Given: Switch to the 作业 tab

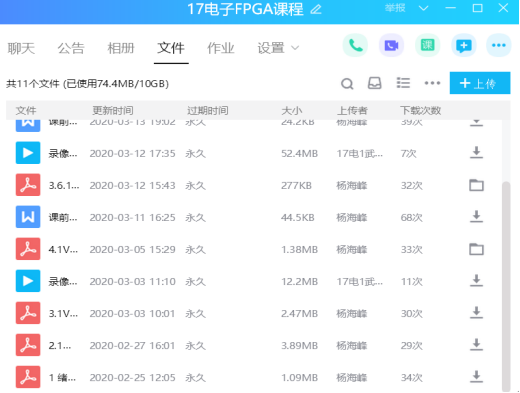Looking at the screenshot, I should tap(221, 48).
